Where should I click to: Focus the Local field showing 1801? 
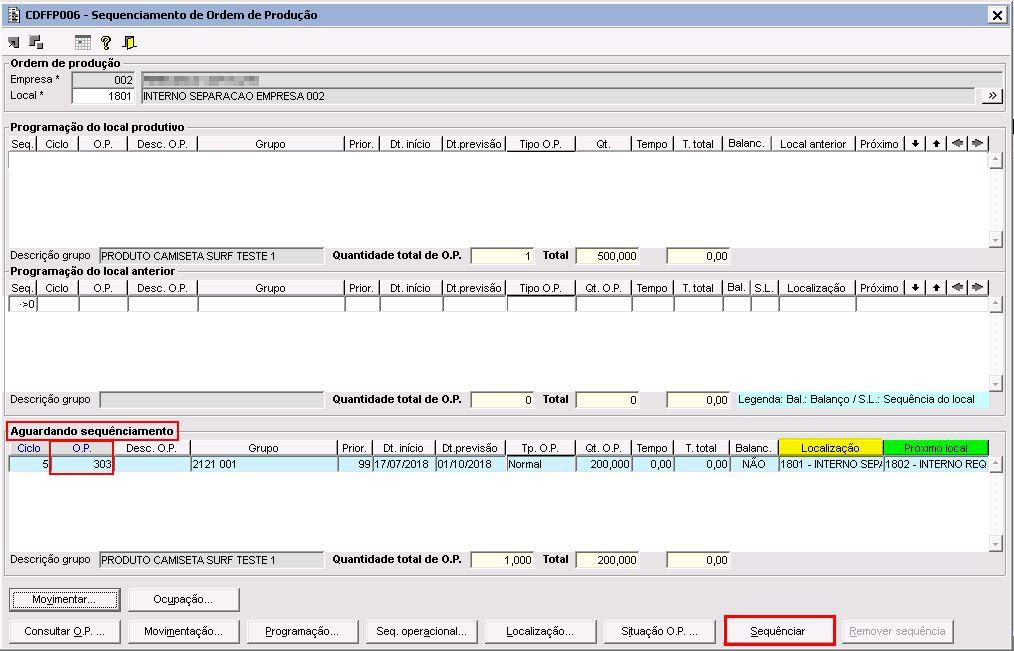(x=103, y=96)
